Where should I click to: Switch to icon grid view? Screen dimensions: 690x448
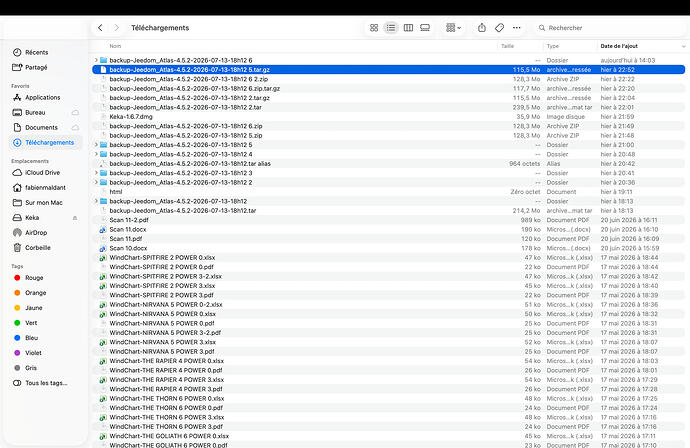click(x=374, y=28)
